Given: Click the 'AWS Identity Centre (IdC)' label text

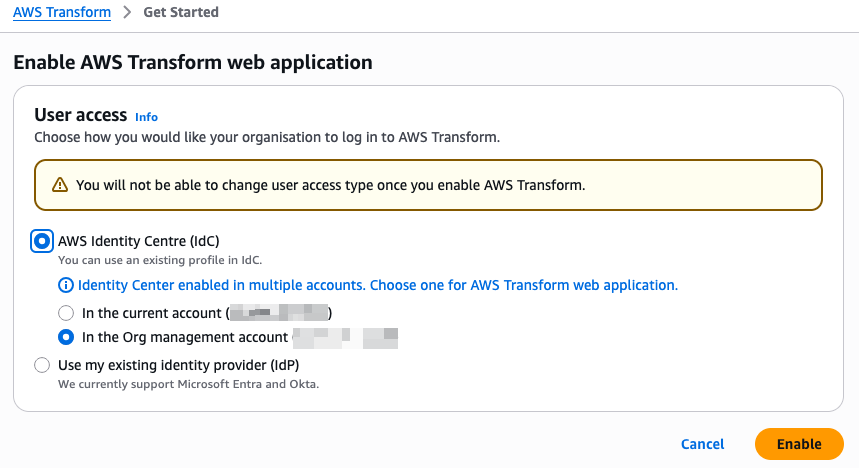Looking at the screenshot, I should [139, 241].
